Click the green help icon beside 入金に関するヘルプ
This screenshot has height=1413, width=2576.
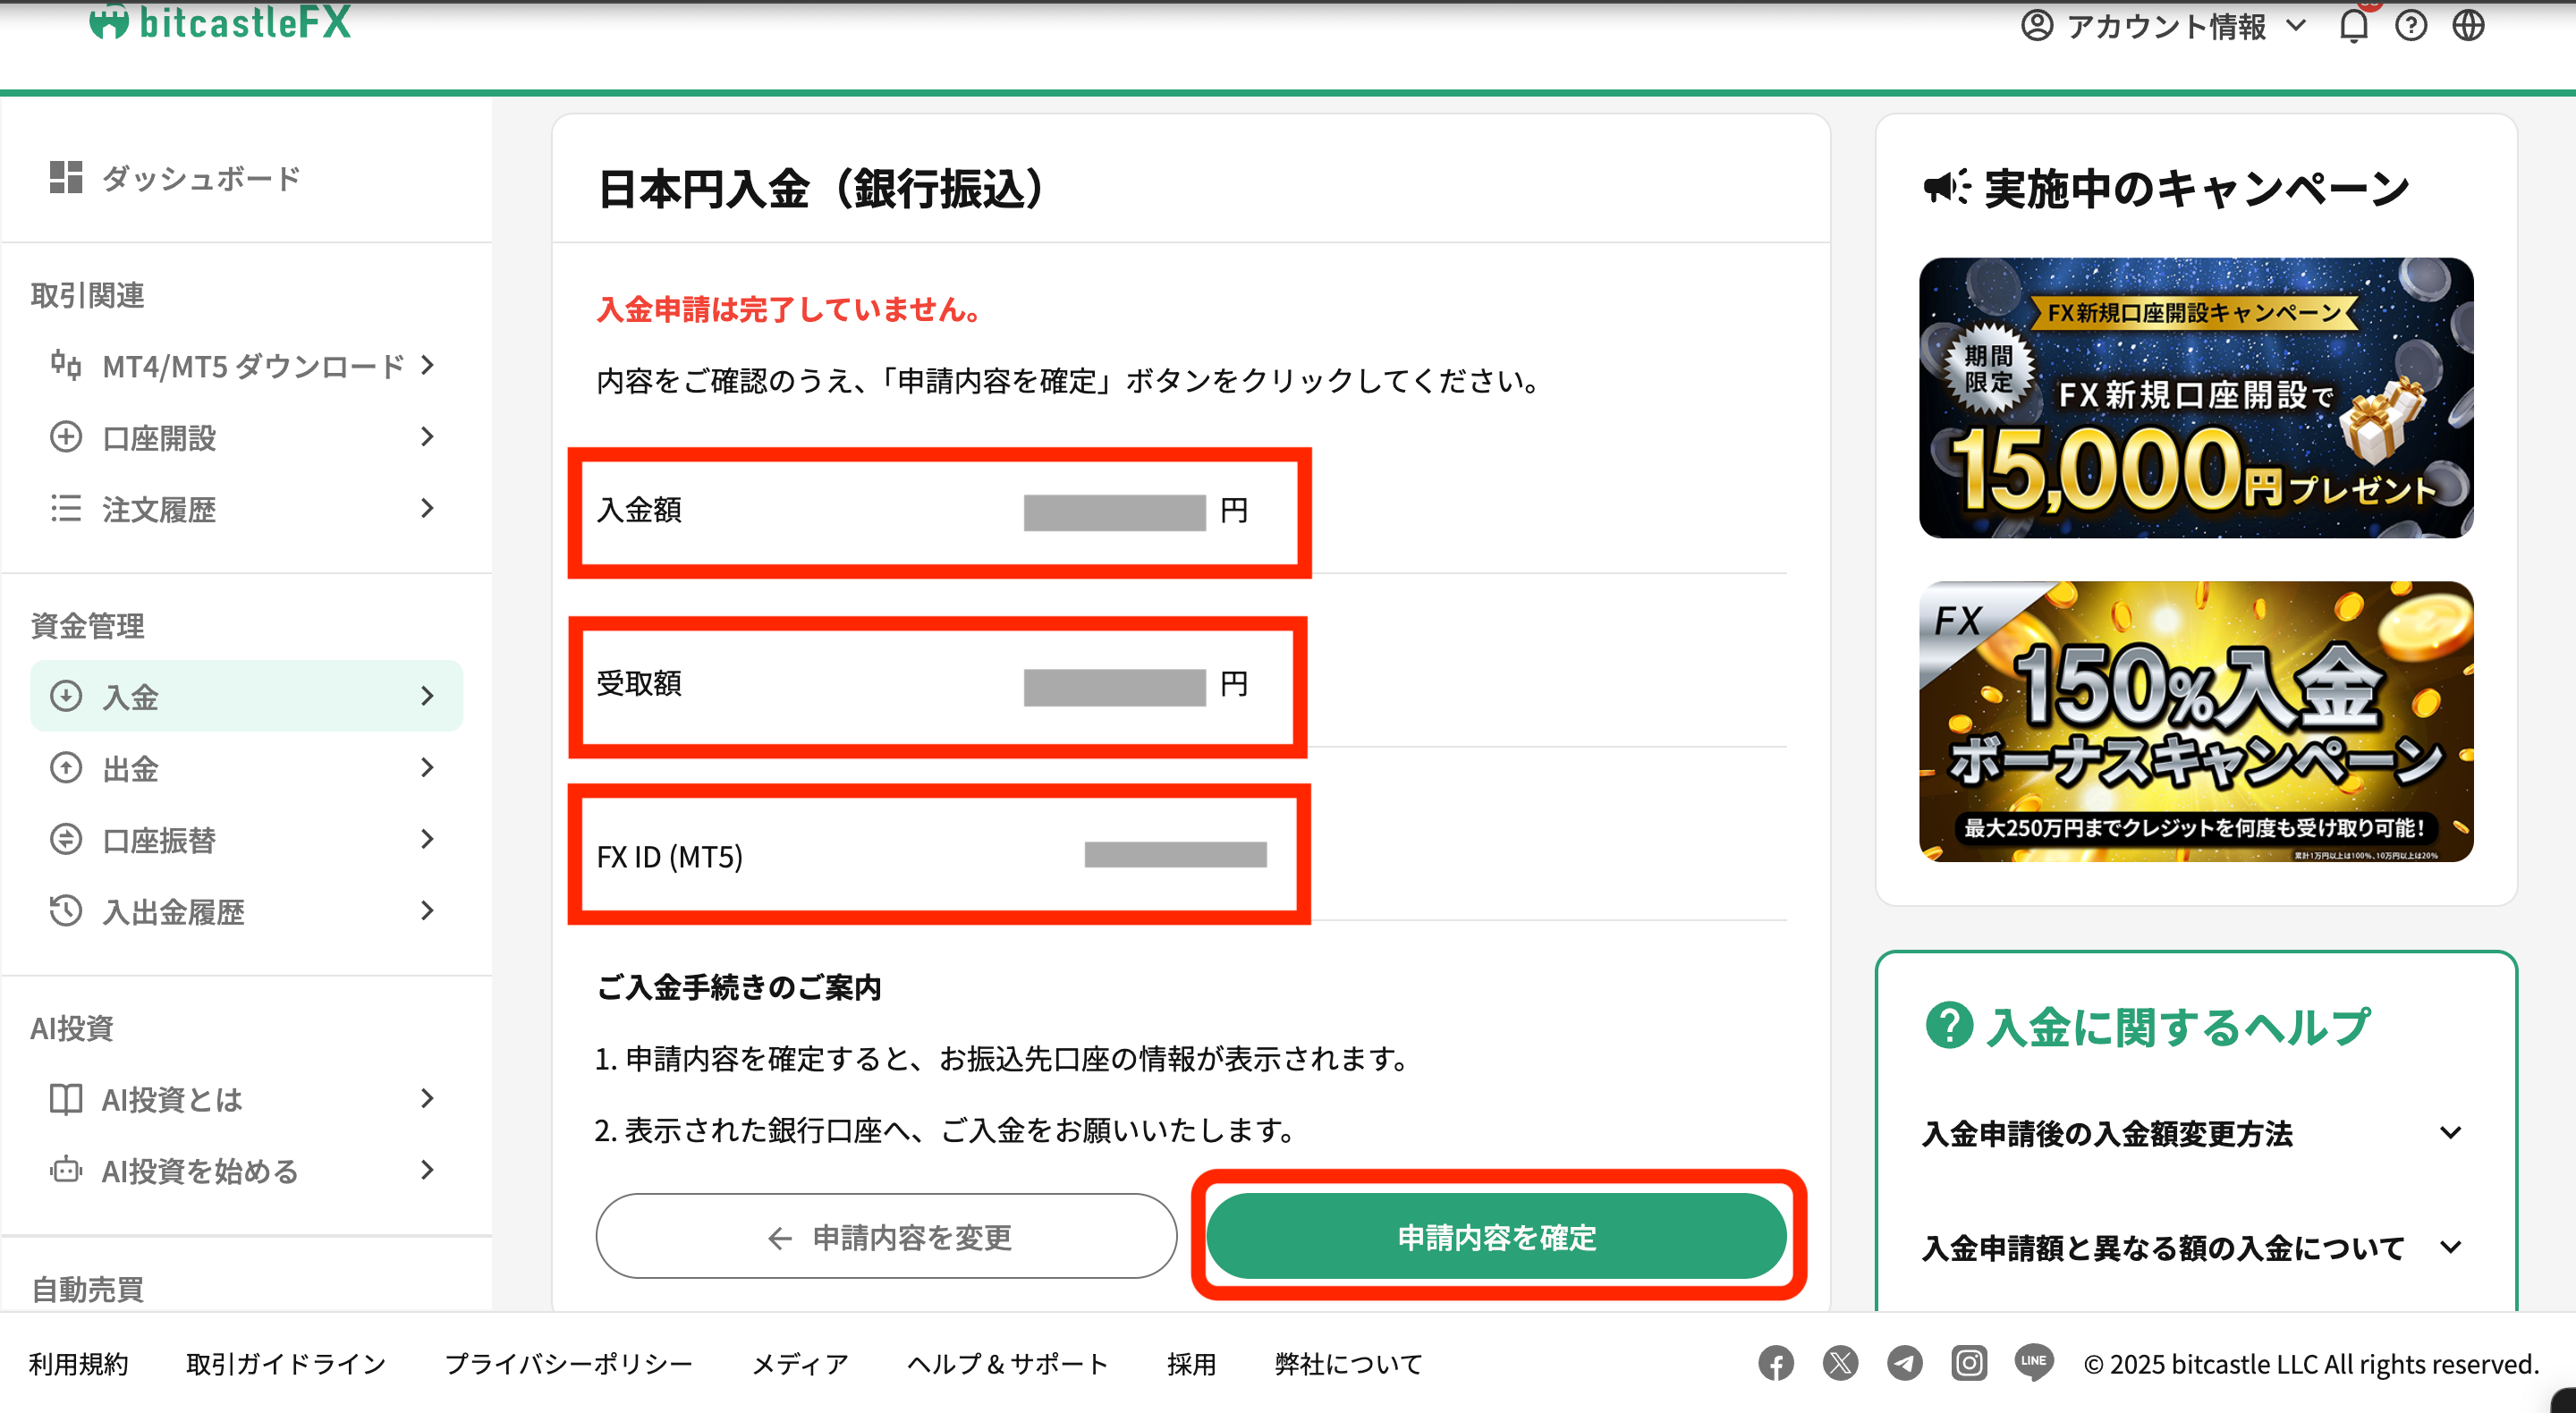coord(1949,1025)
